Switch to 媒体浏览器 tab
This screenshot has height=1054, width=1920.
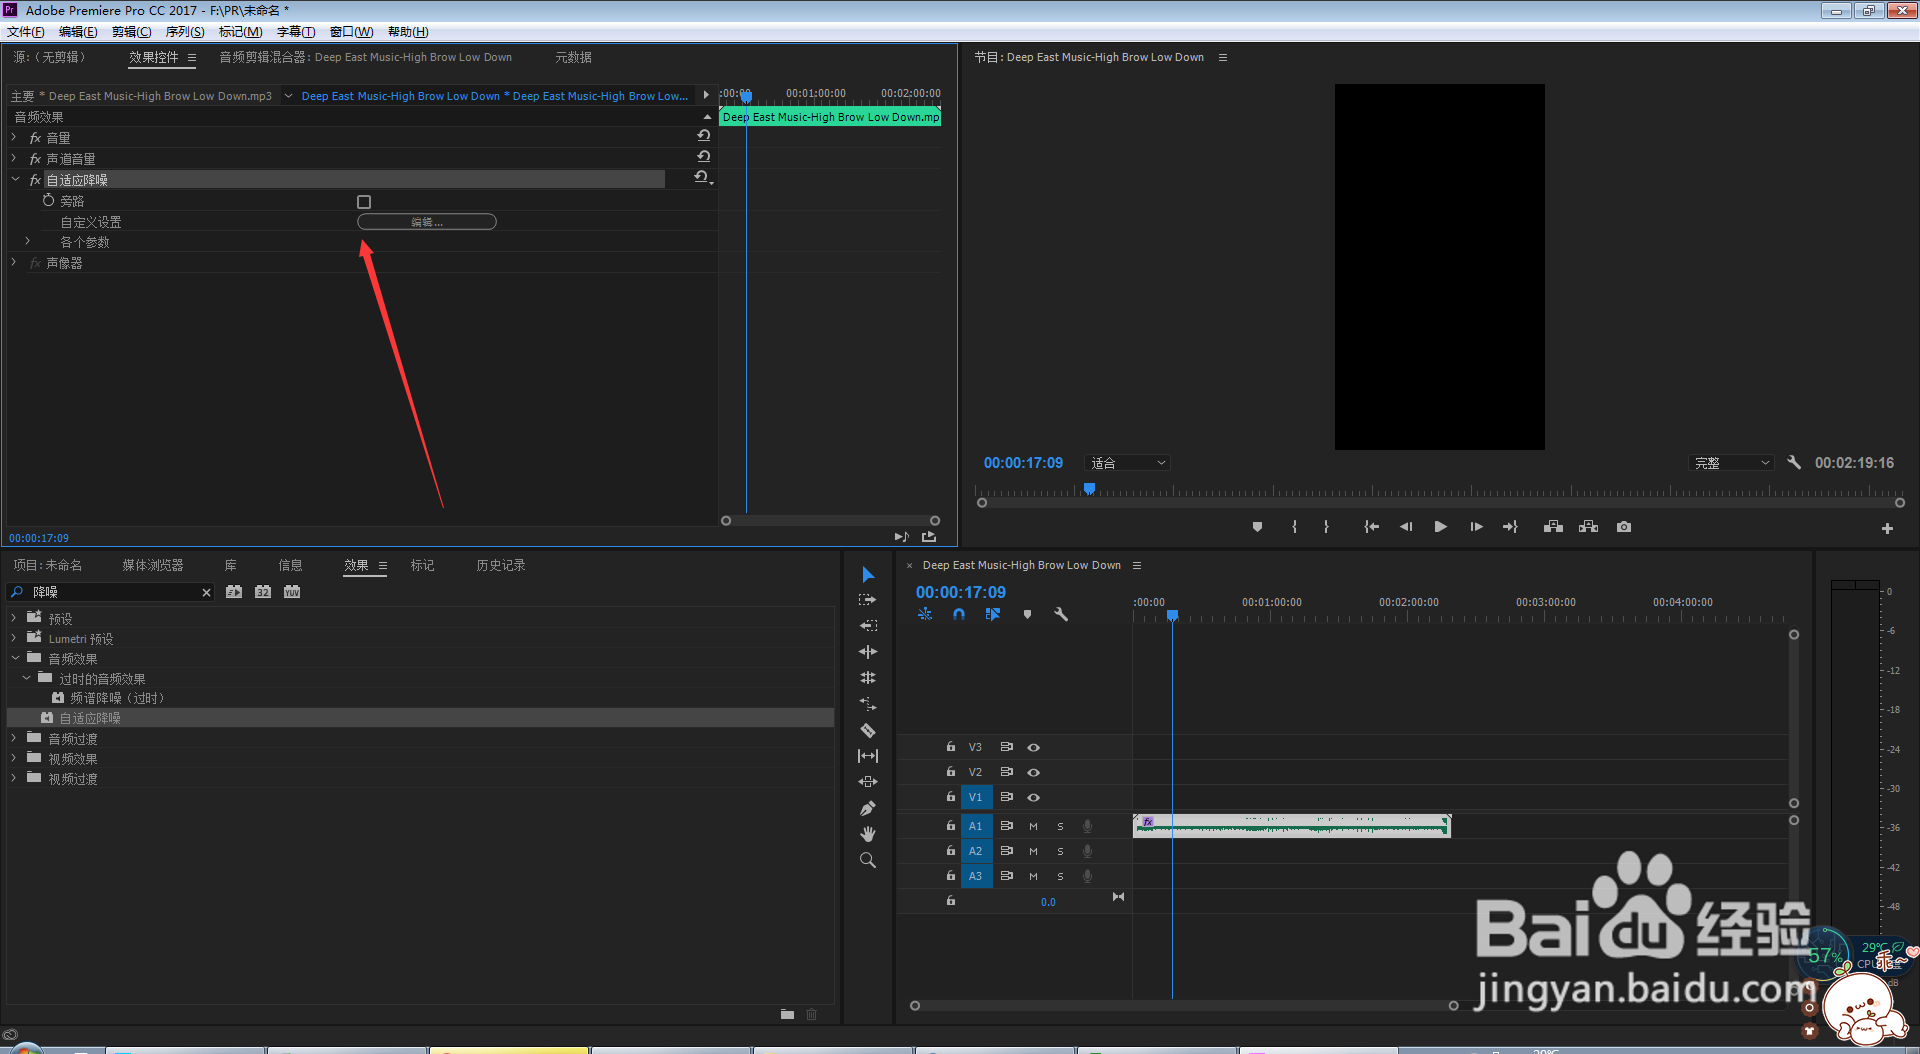(x=153, y=565)
